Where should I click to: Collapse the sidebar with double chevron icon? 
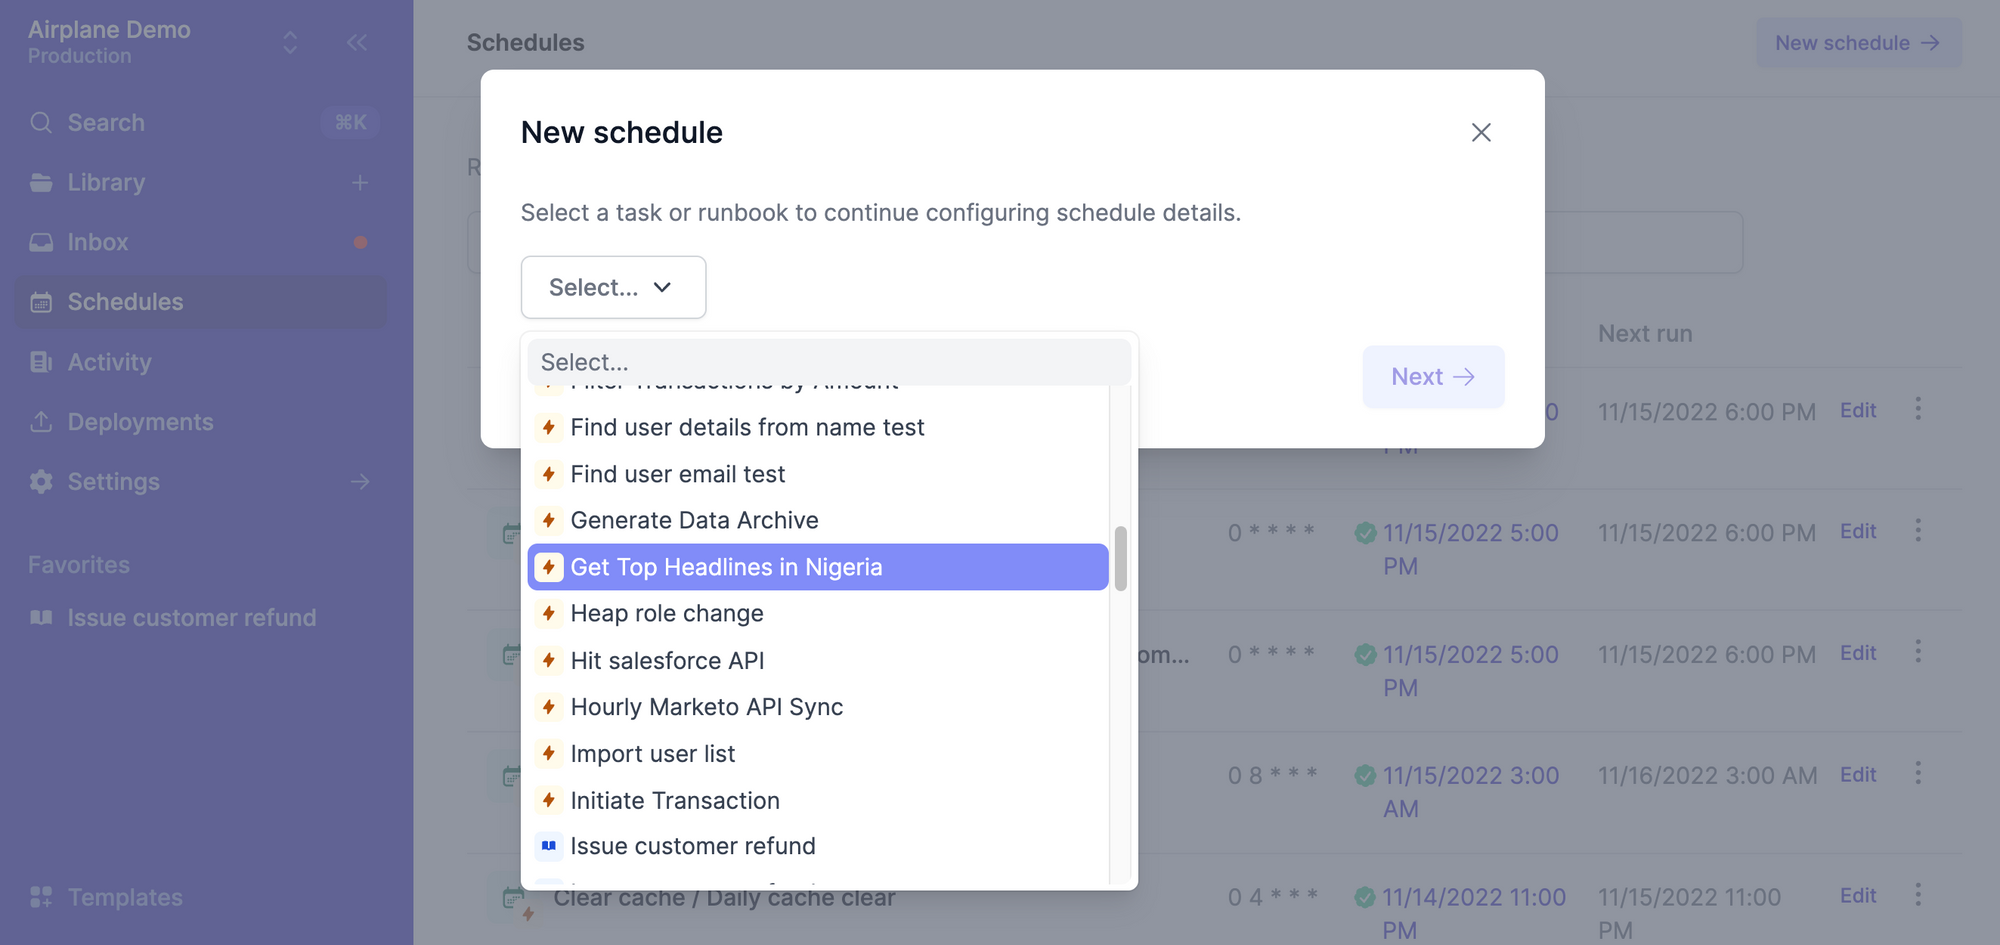357,42
